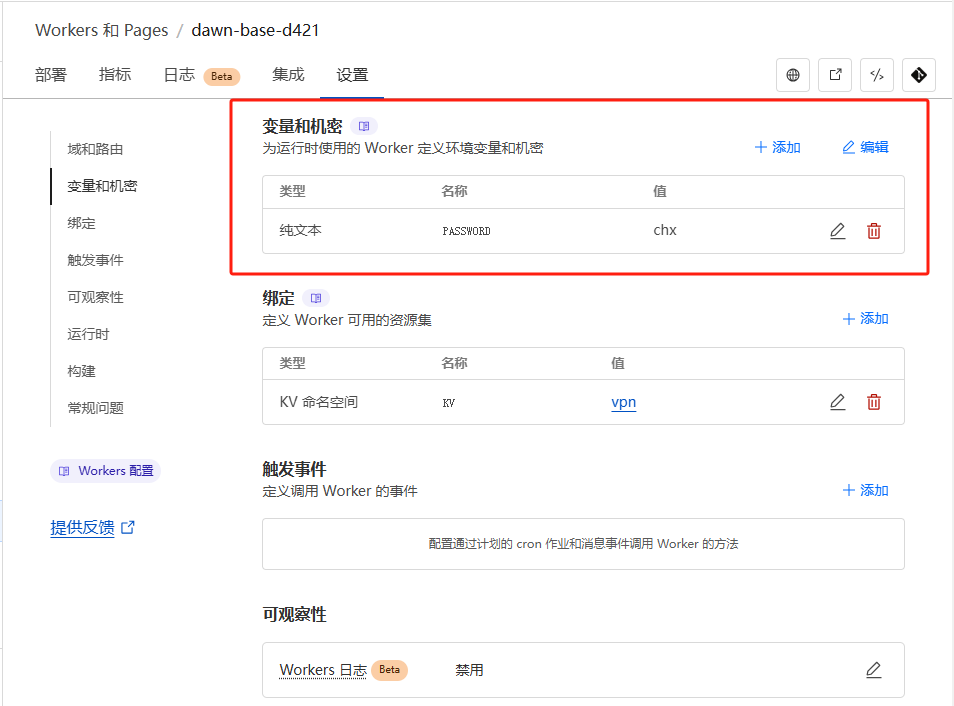
Task: Click the cron trigger description box
Action: 583,544
